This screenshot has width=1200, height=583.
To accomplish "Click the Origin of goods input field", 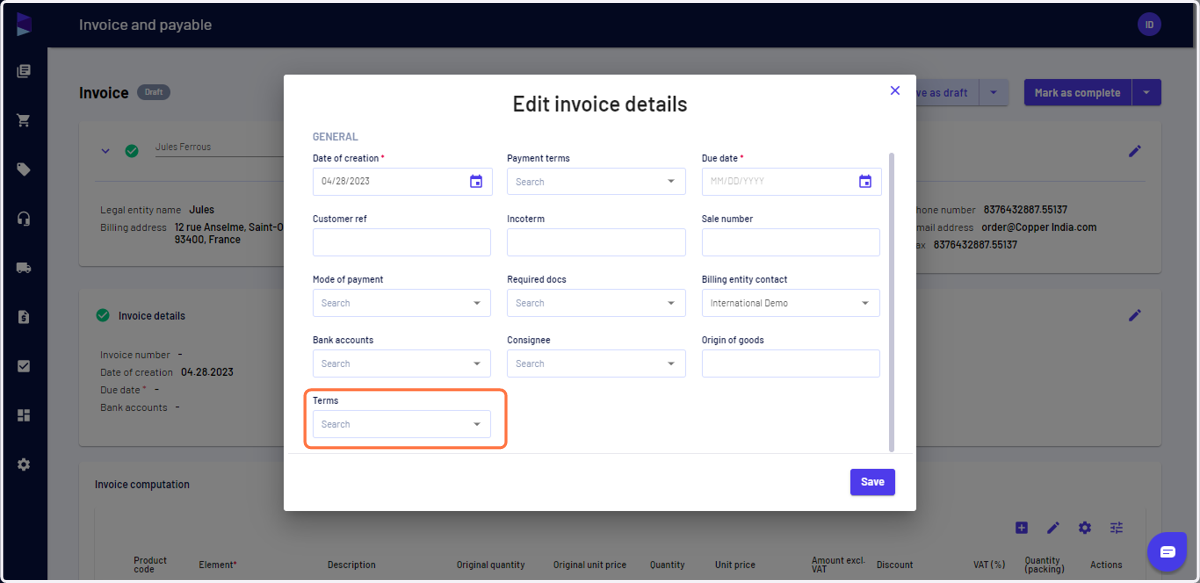I will point(791,363).
